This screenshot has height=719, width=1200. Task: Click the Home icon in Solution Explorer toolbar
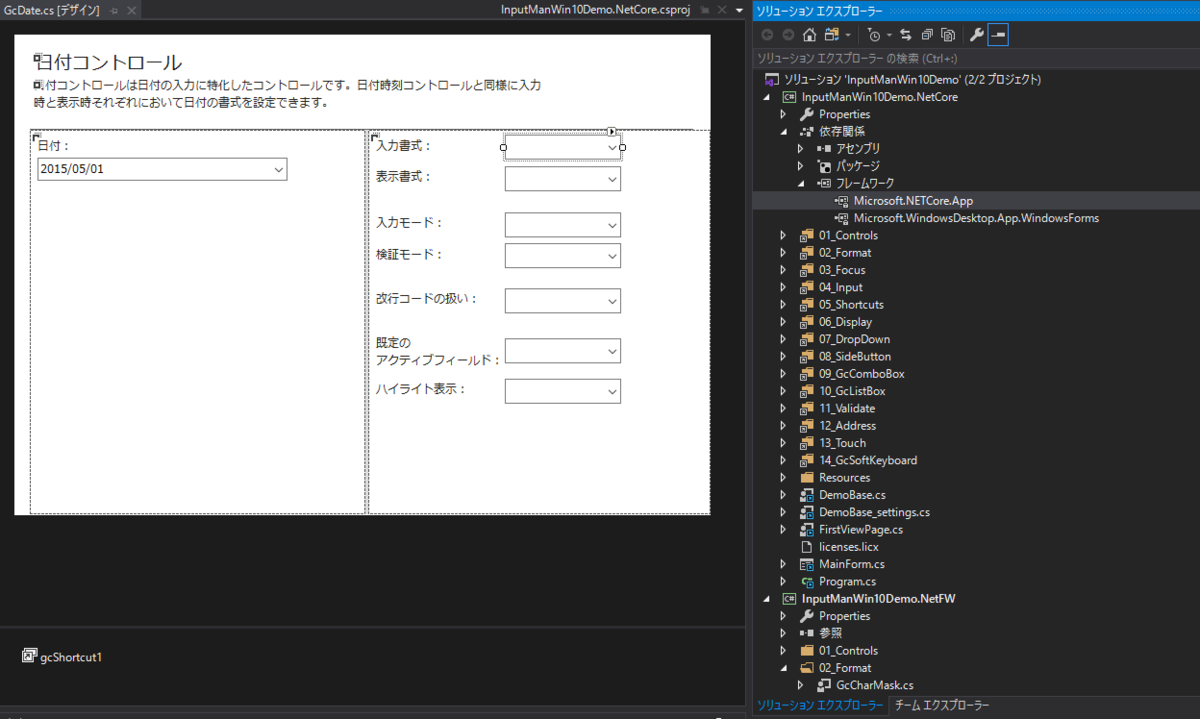pos(809,35)
